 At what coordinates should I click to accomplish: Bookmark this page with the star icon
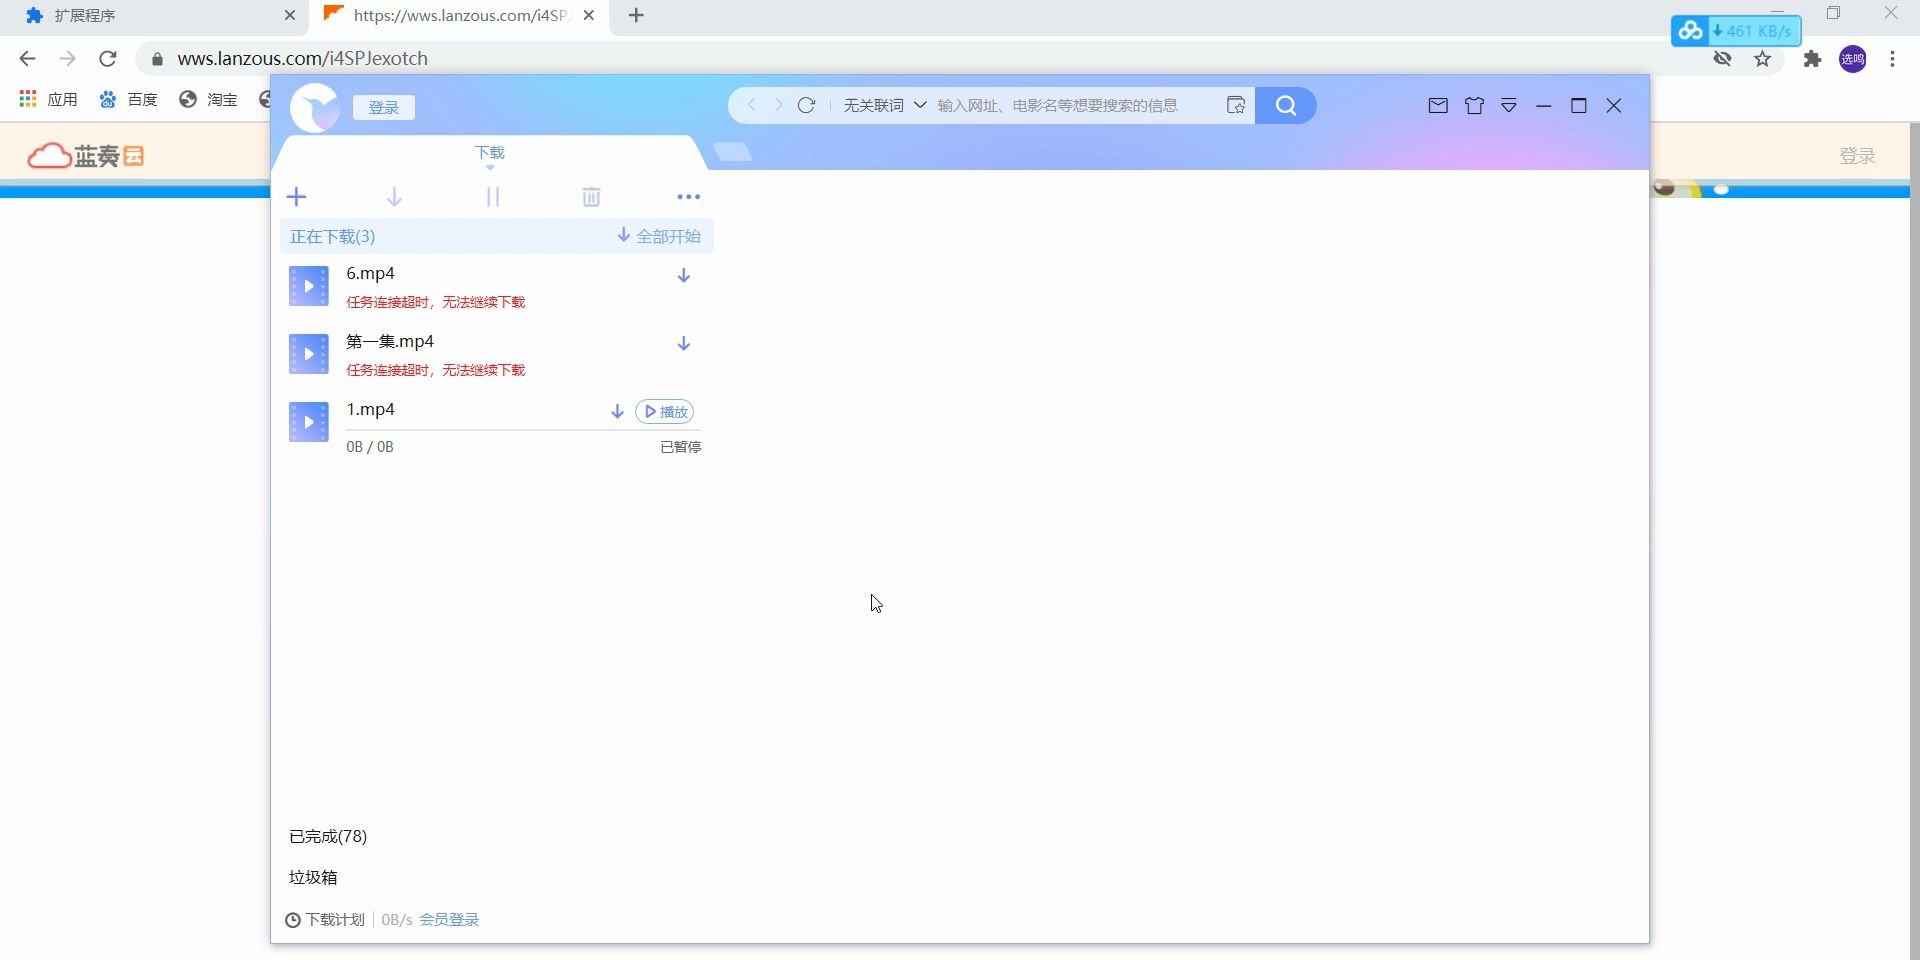point(1763,59)
